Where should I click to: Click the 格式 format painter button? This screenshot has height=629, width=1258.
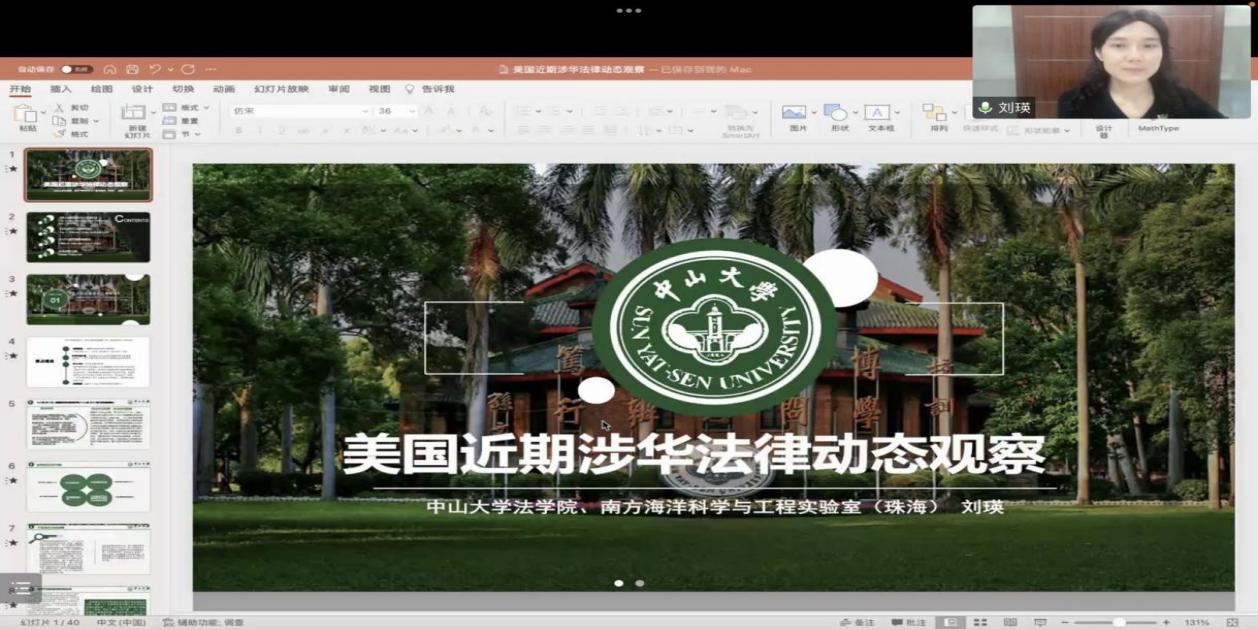71,134
